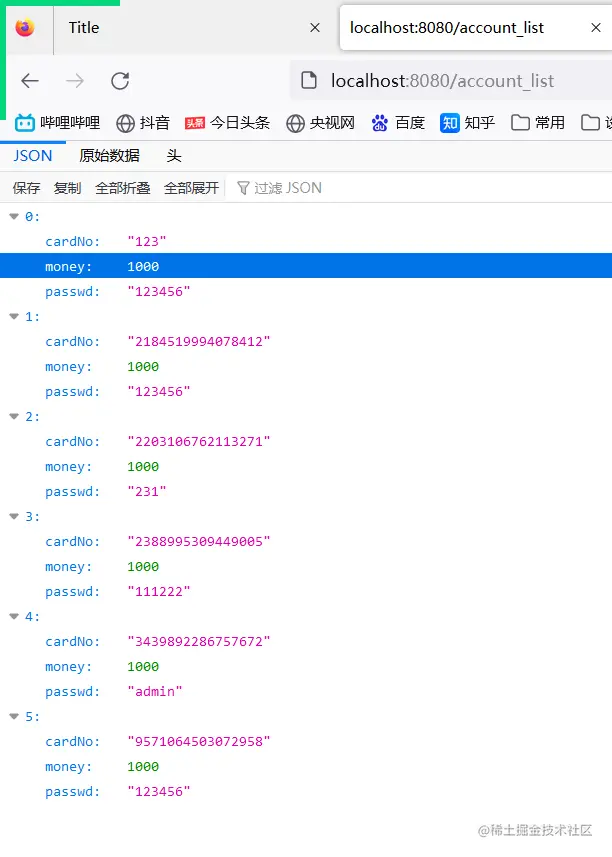
Task: Click the URL address bar
Action: click(x=451, y=81)
